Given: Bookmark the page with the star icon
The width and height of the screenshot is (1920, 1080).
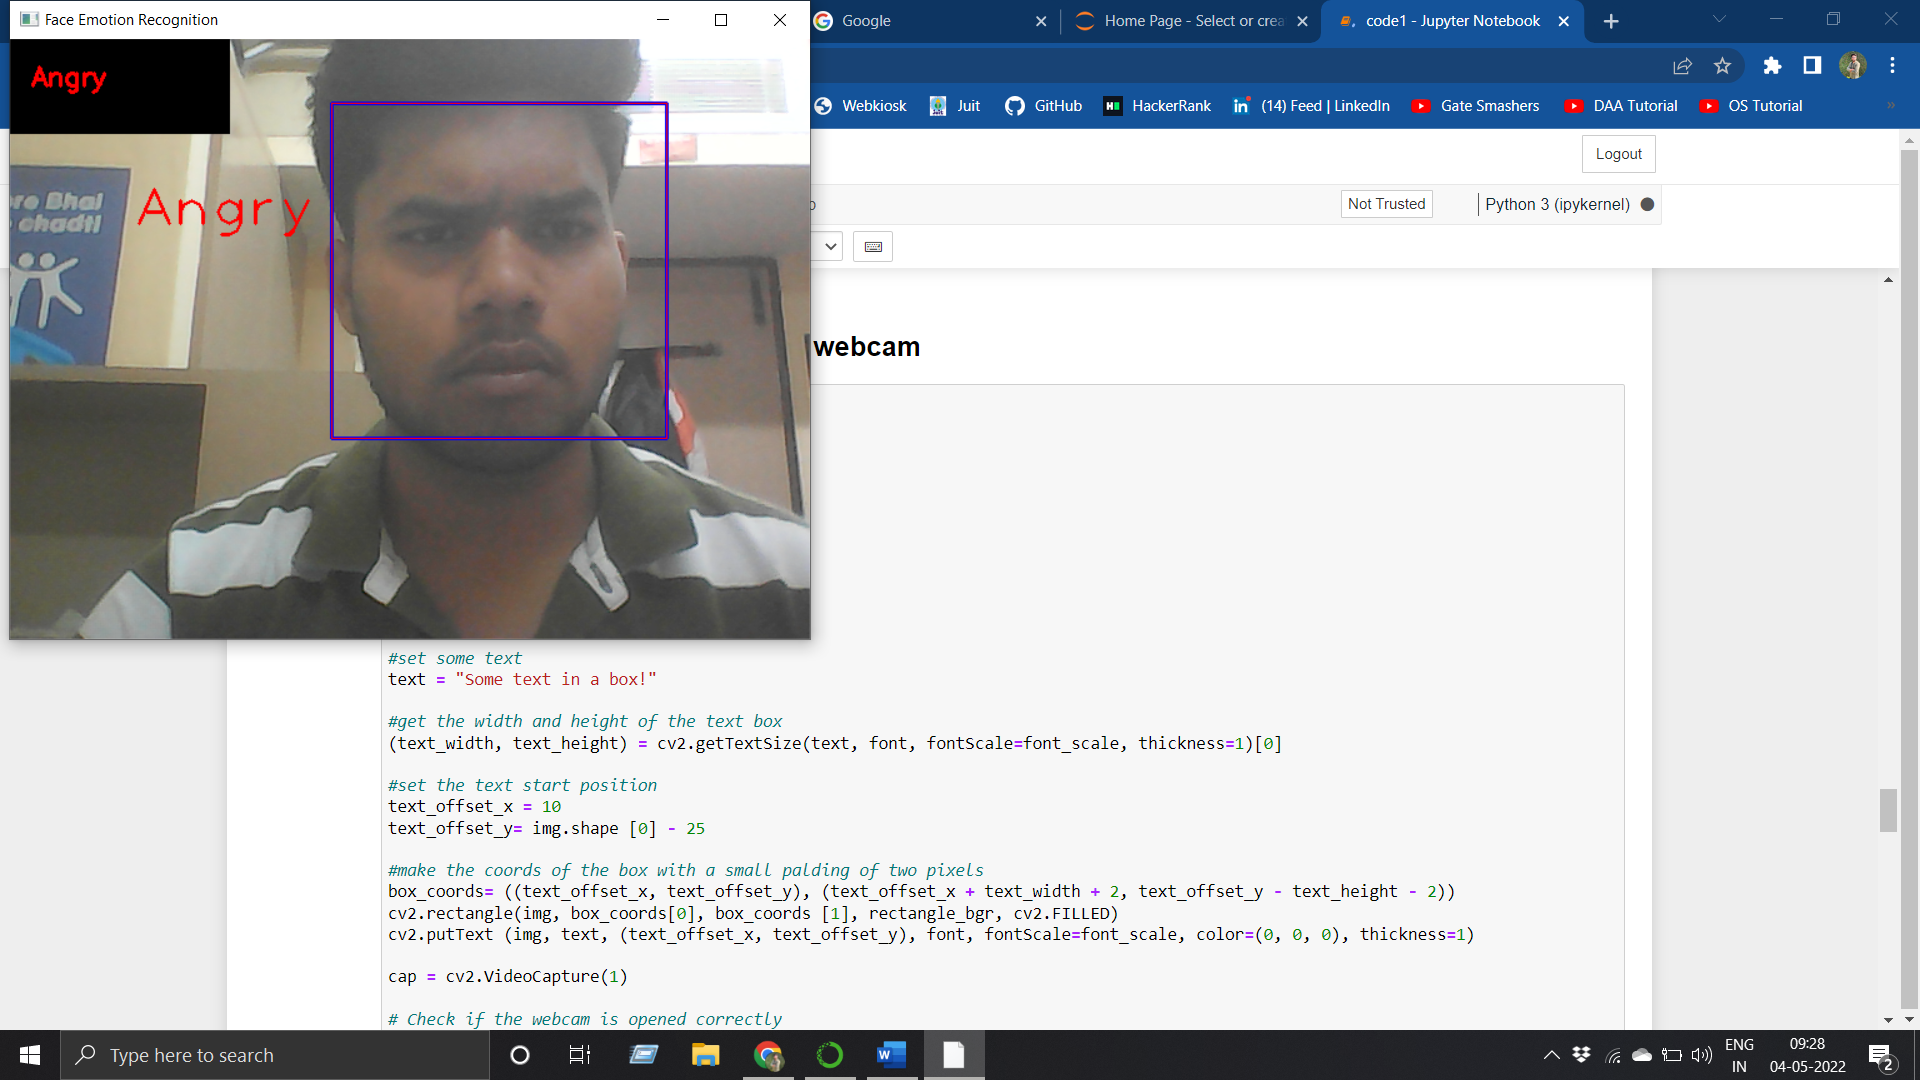Looking at the screenshot, I should click(1722, 66).
